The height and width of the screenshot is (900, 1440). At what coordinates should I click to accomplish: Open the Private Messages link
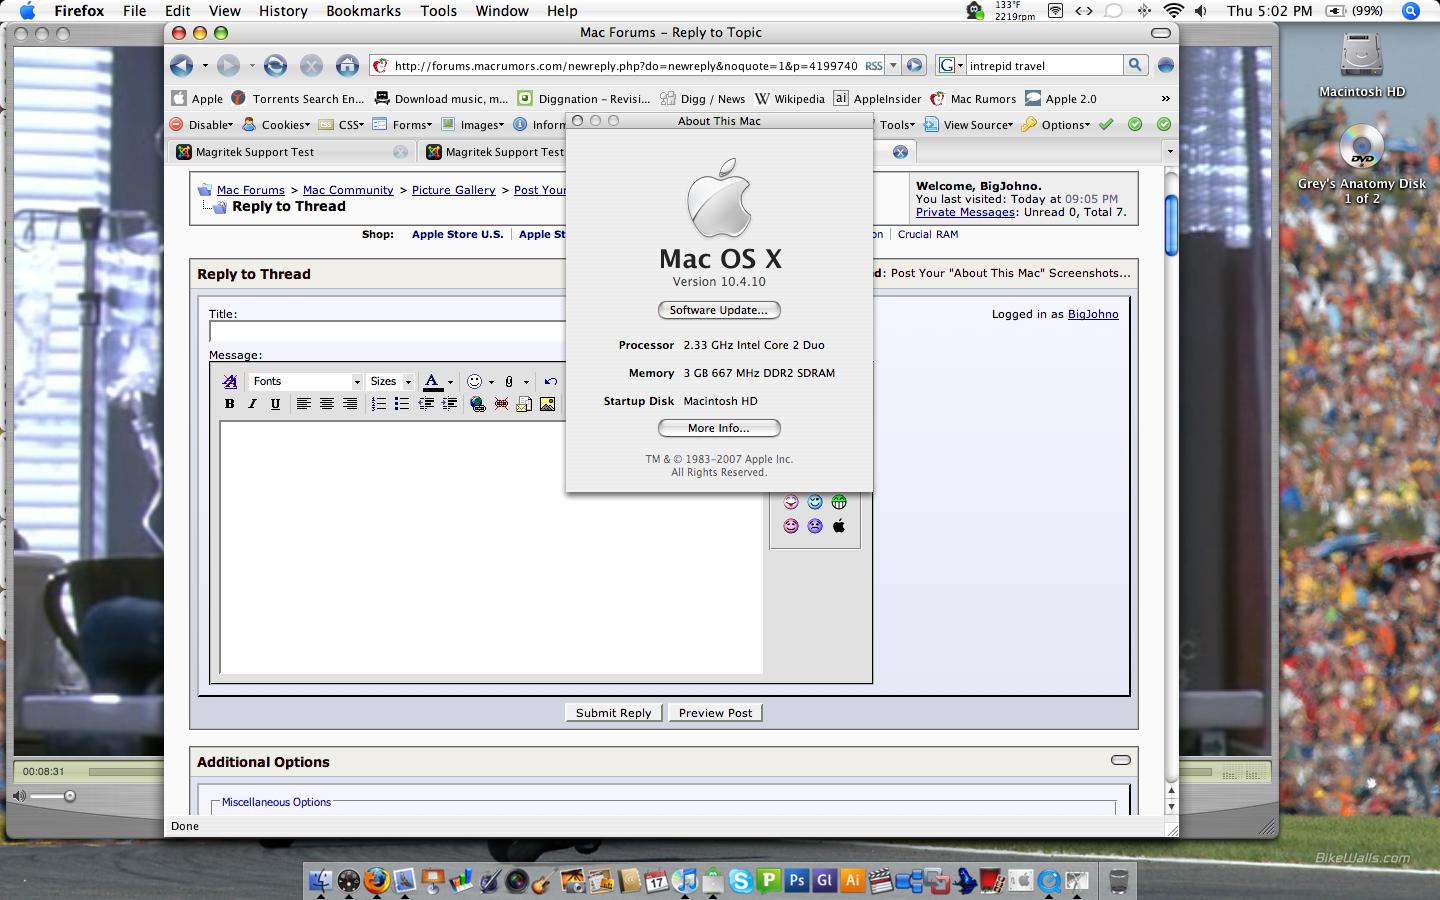point(964,212)
